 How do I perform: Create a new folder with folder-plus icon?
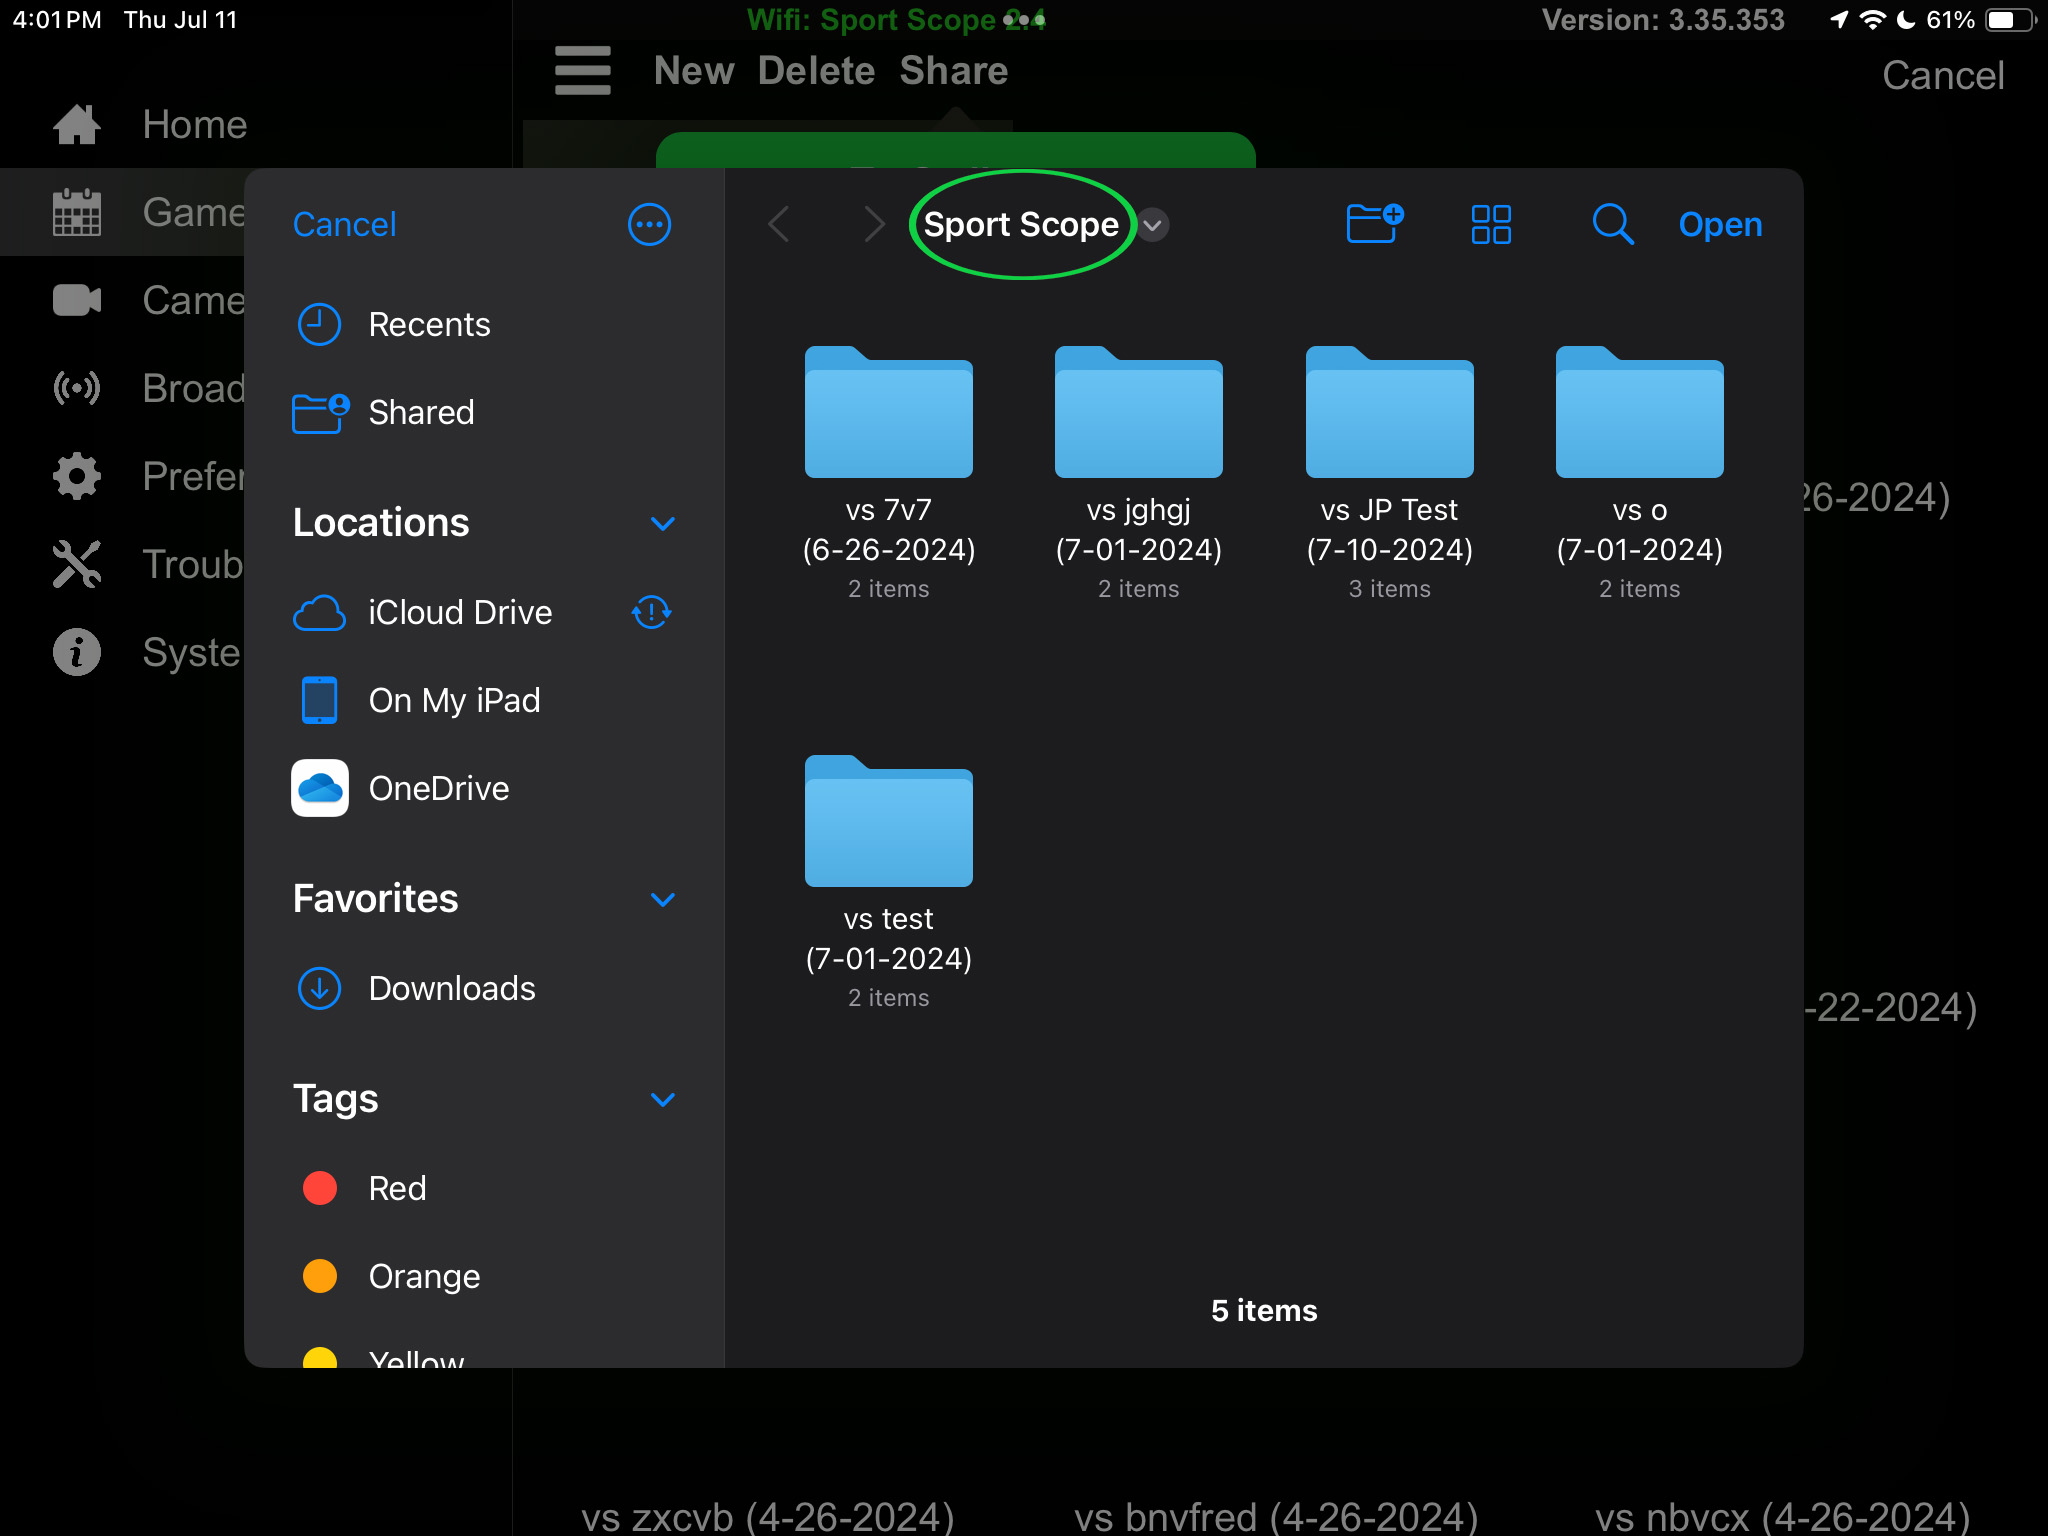[x=1375, y=223]
